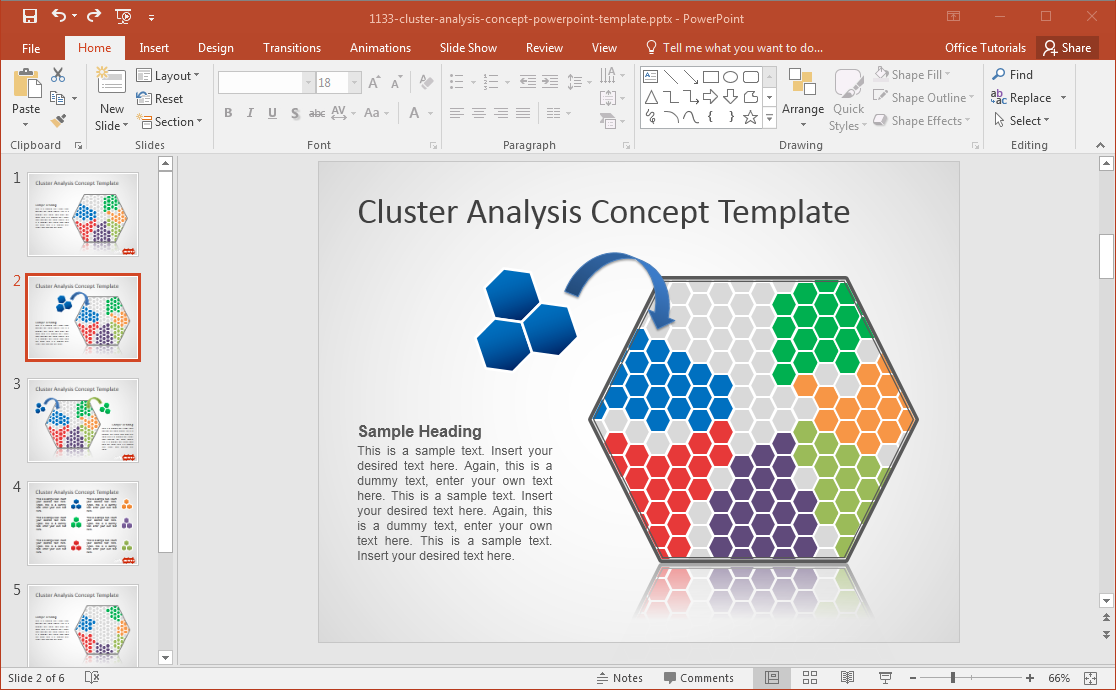1116x690 pixels.
Task: Switch to Slide Sorter view
Action: 810,678
